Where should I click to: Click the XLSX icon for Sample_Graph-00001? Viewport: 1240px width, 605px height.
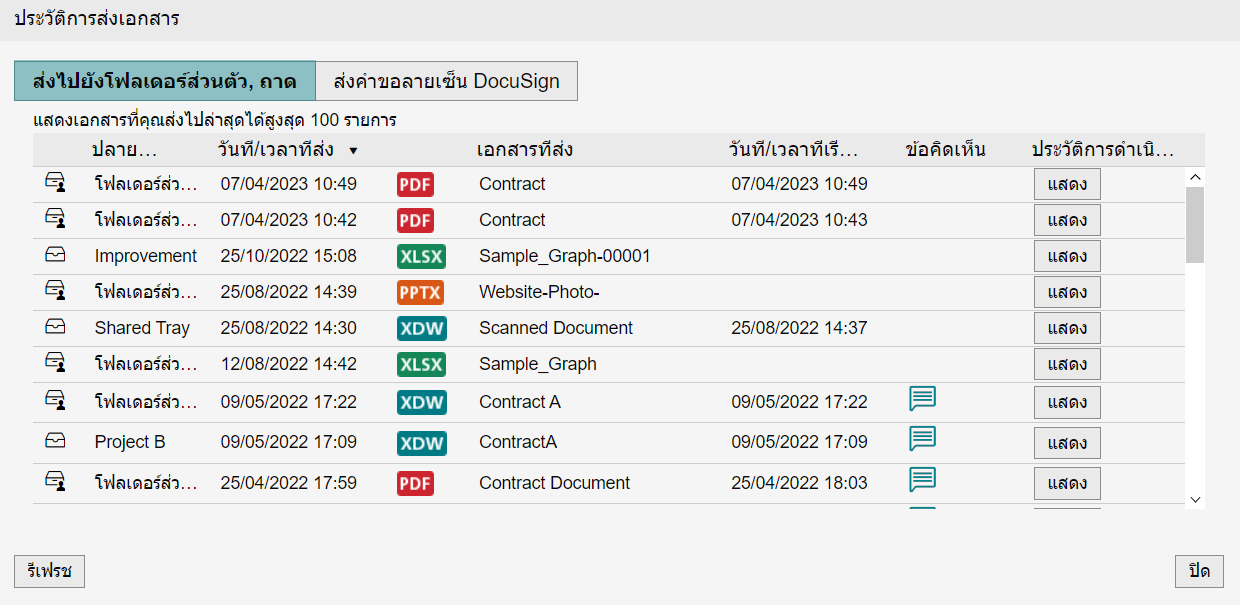[421, 256]
